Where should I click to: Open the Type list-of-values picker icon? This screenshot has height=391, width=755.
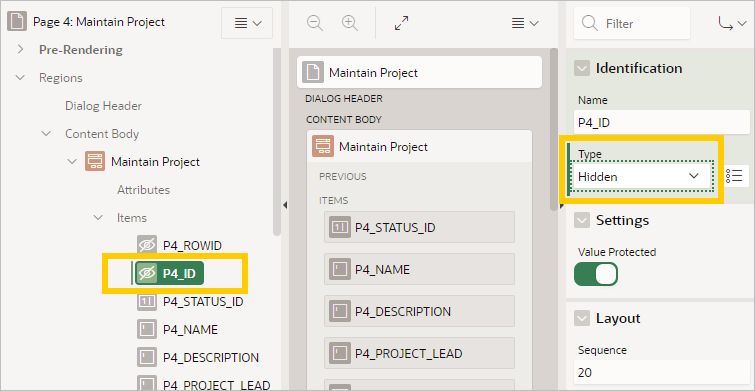click(x=734, y=176)
